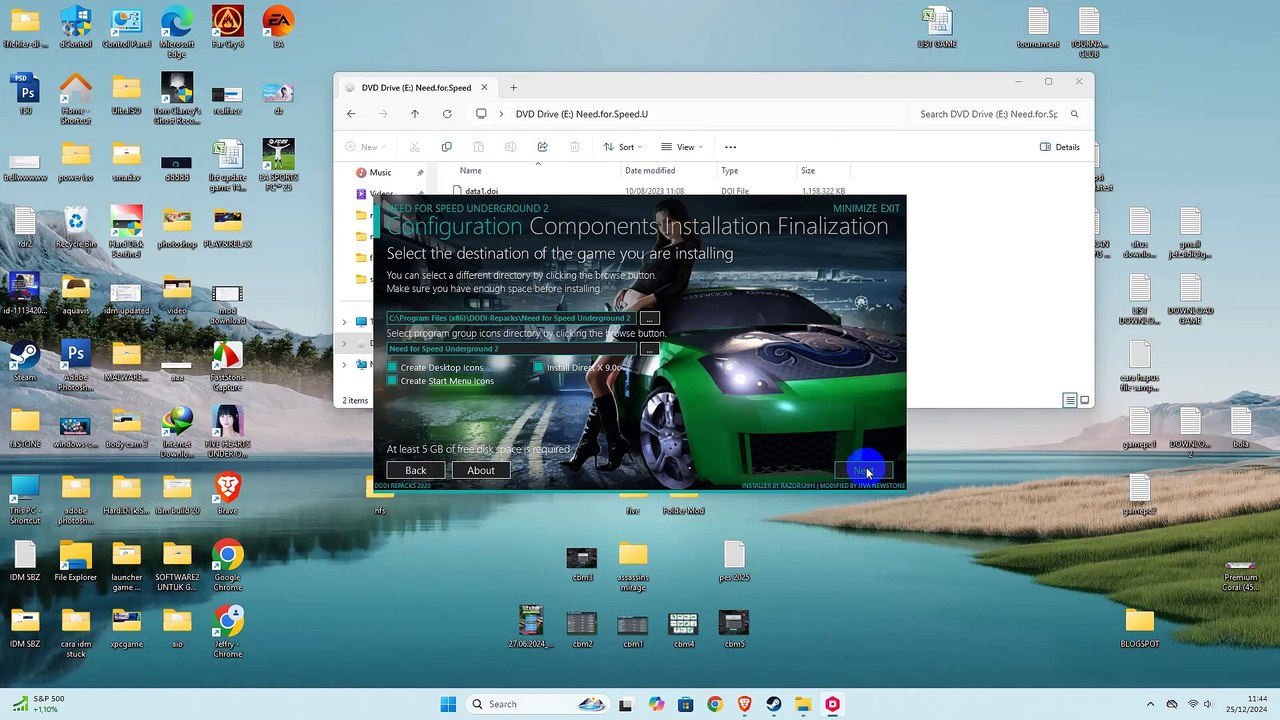1280x720 pixels.
Task: Open the New dropdown in File Explorer
Action: (x=366, y=147)
